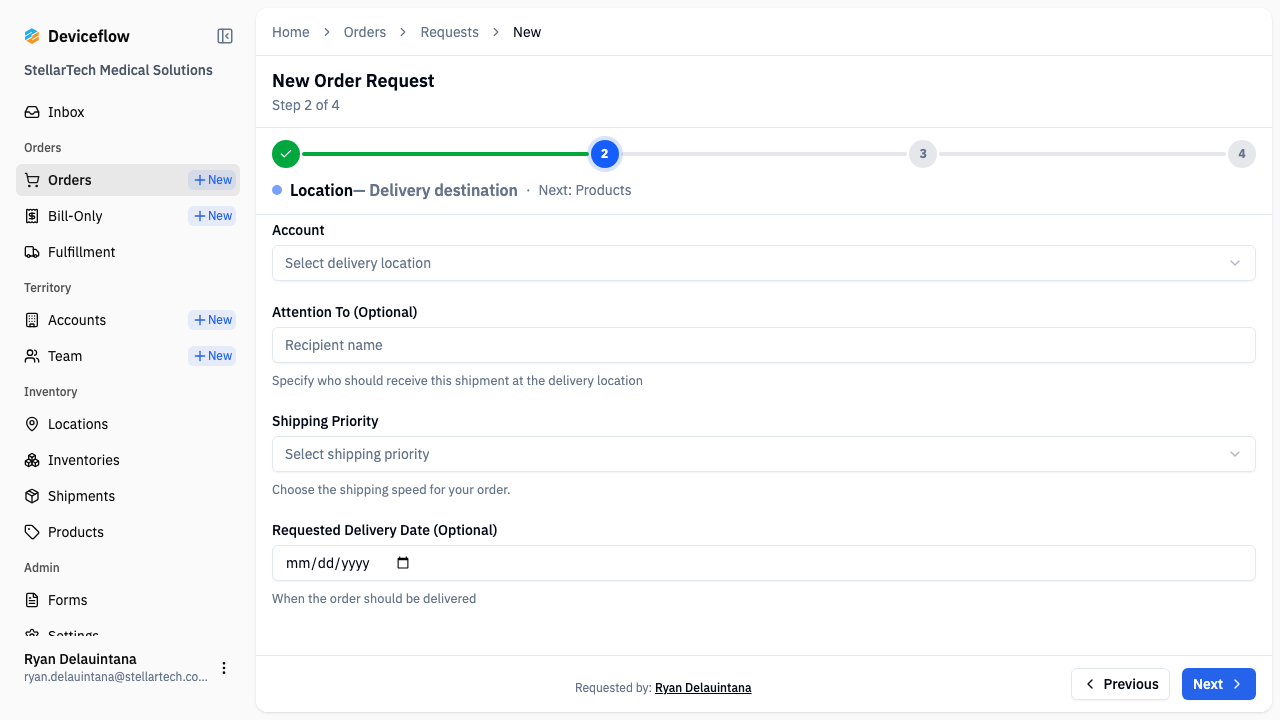The width and height of the screenshot is (1280, 720).
Task: Open Products in the sidebar
Action: pos(128,532)
